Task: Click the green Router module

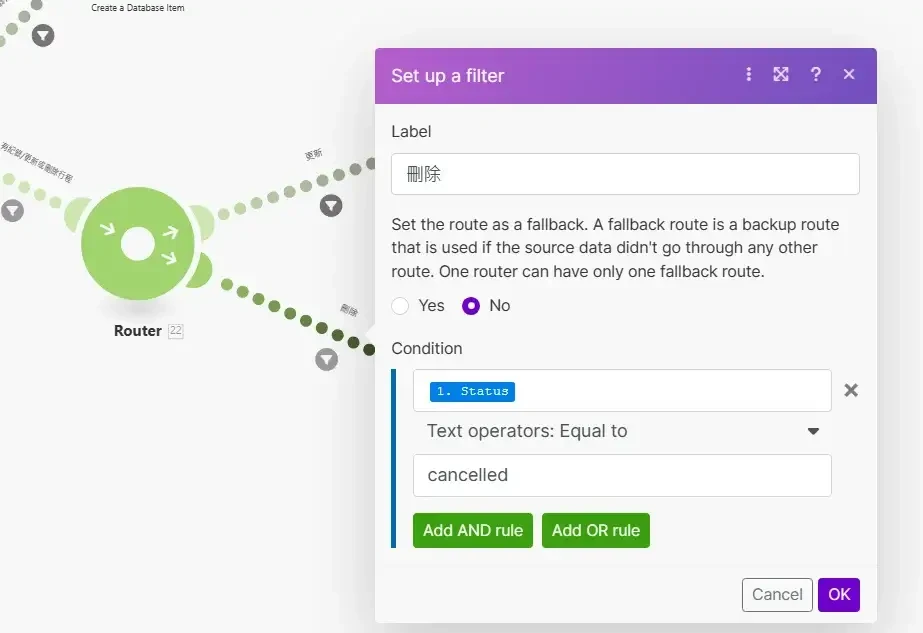Action: click(138, 244)
